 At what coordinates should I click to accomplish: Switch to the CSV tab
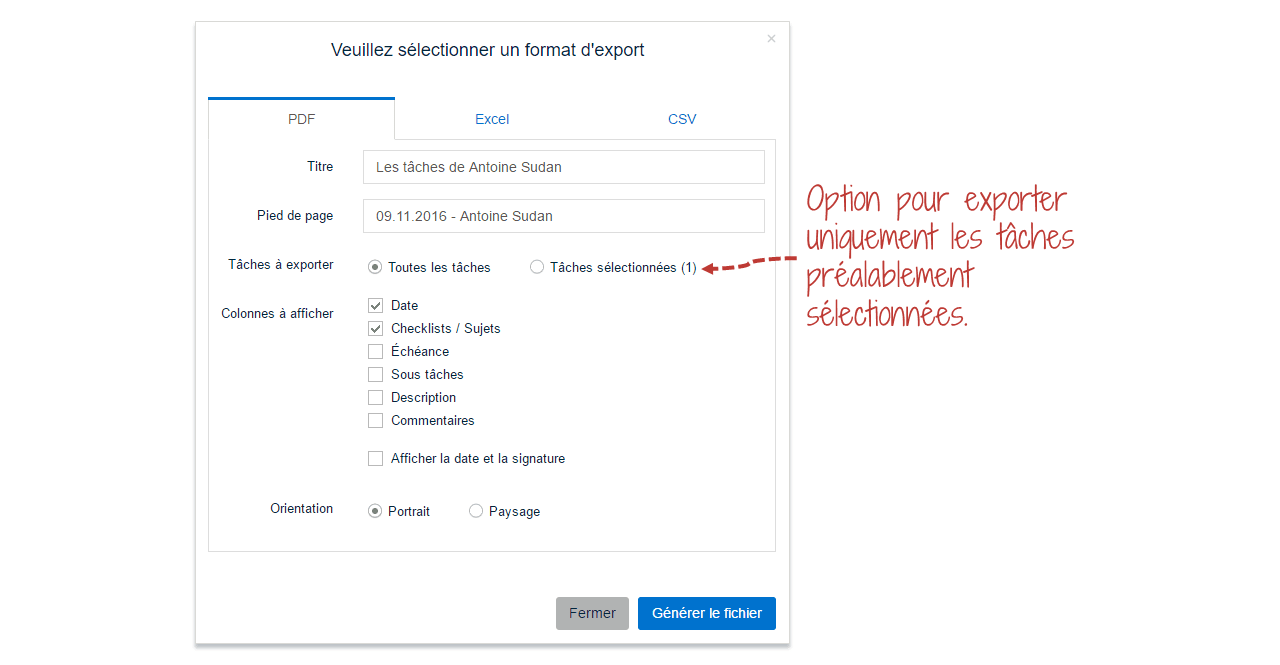(x=682, y=119)
